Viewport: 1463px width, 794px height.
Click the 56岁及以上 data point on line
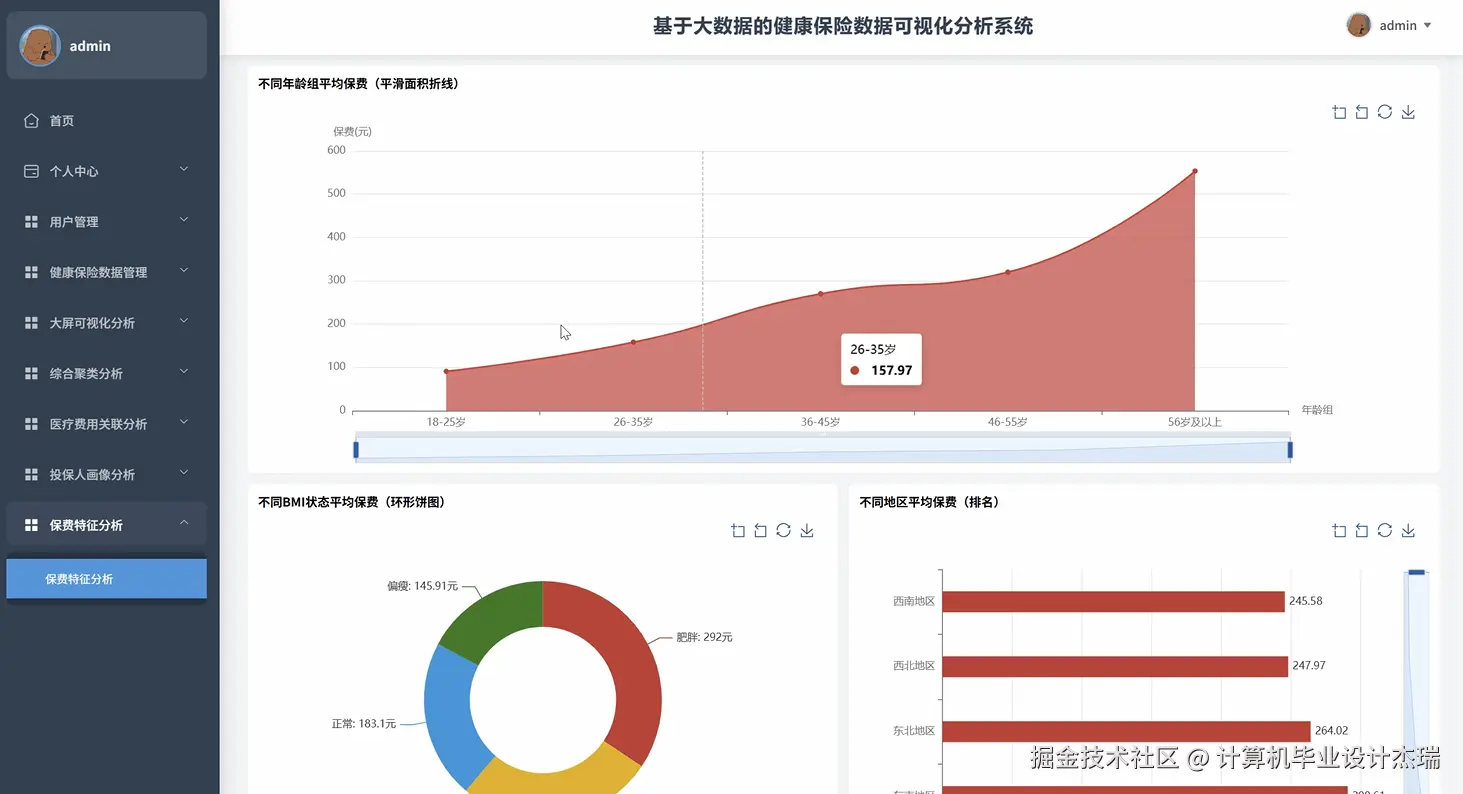click(x=1194, y=171)
